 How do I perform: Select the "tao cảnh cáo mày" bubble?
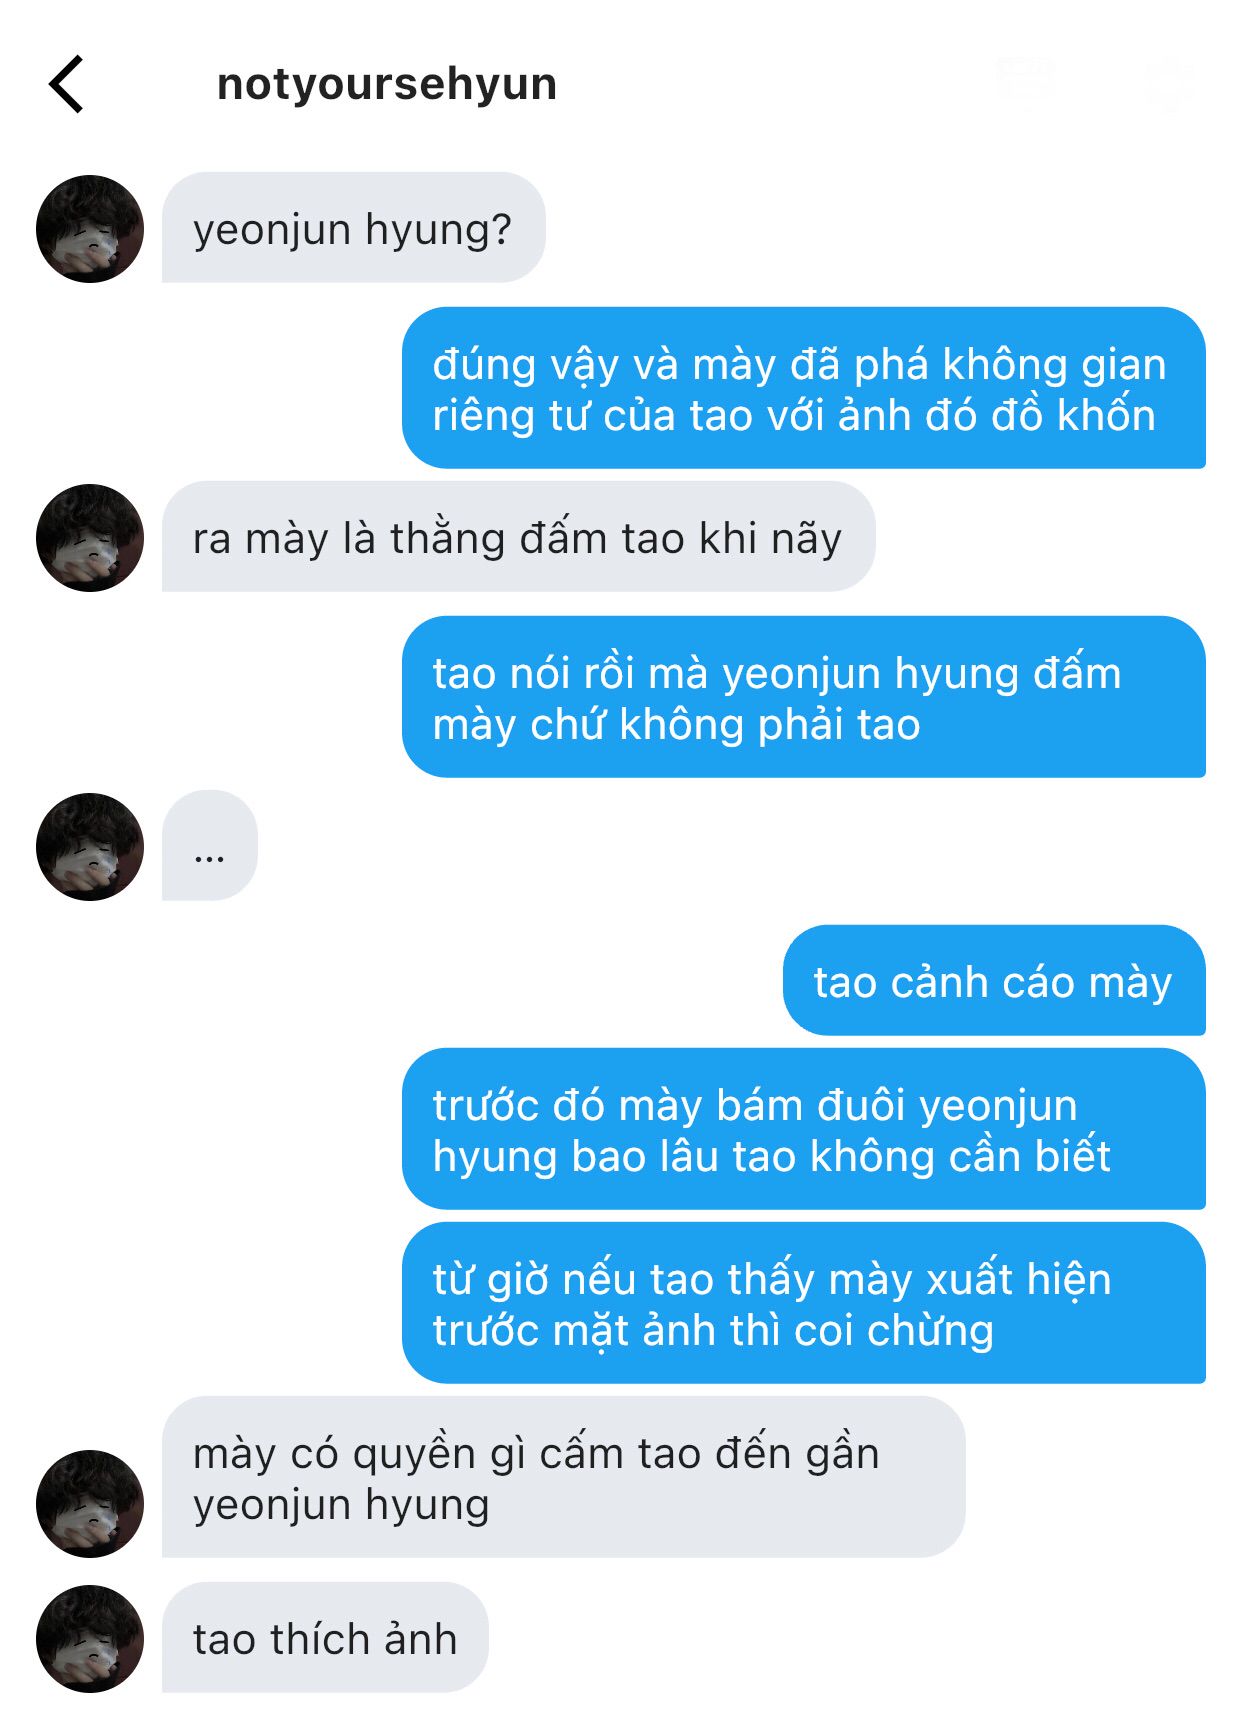coord(994,980)
